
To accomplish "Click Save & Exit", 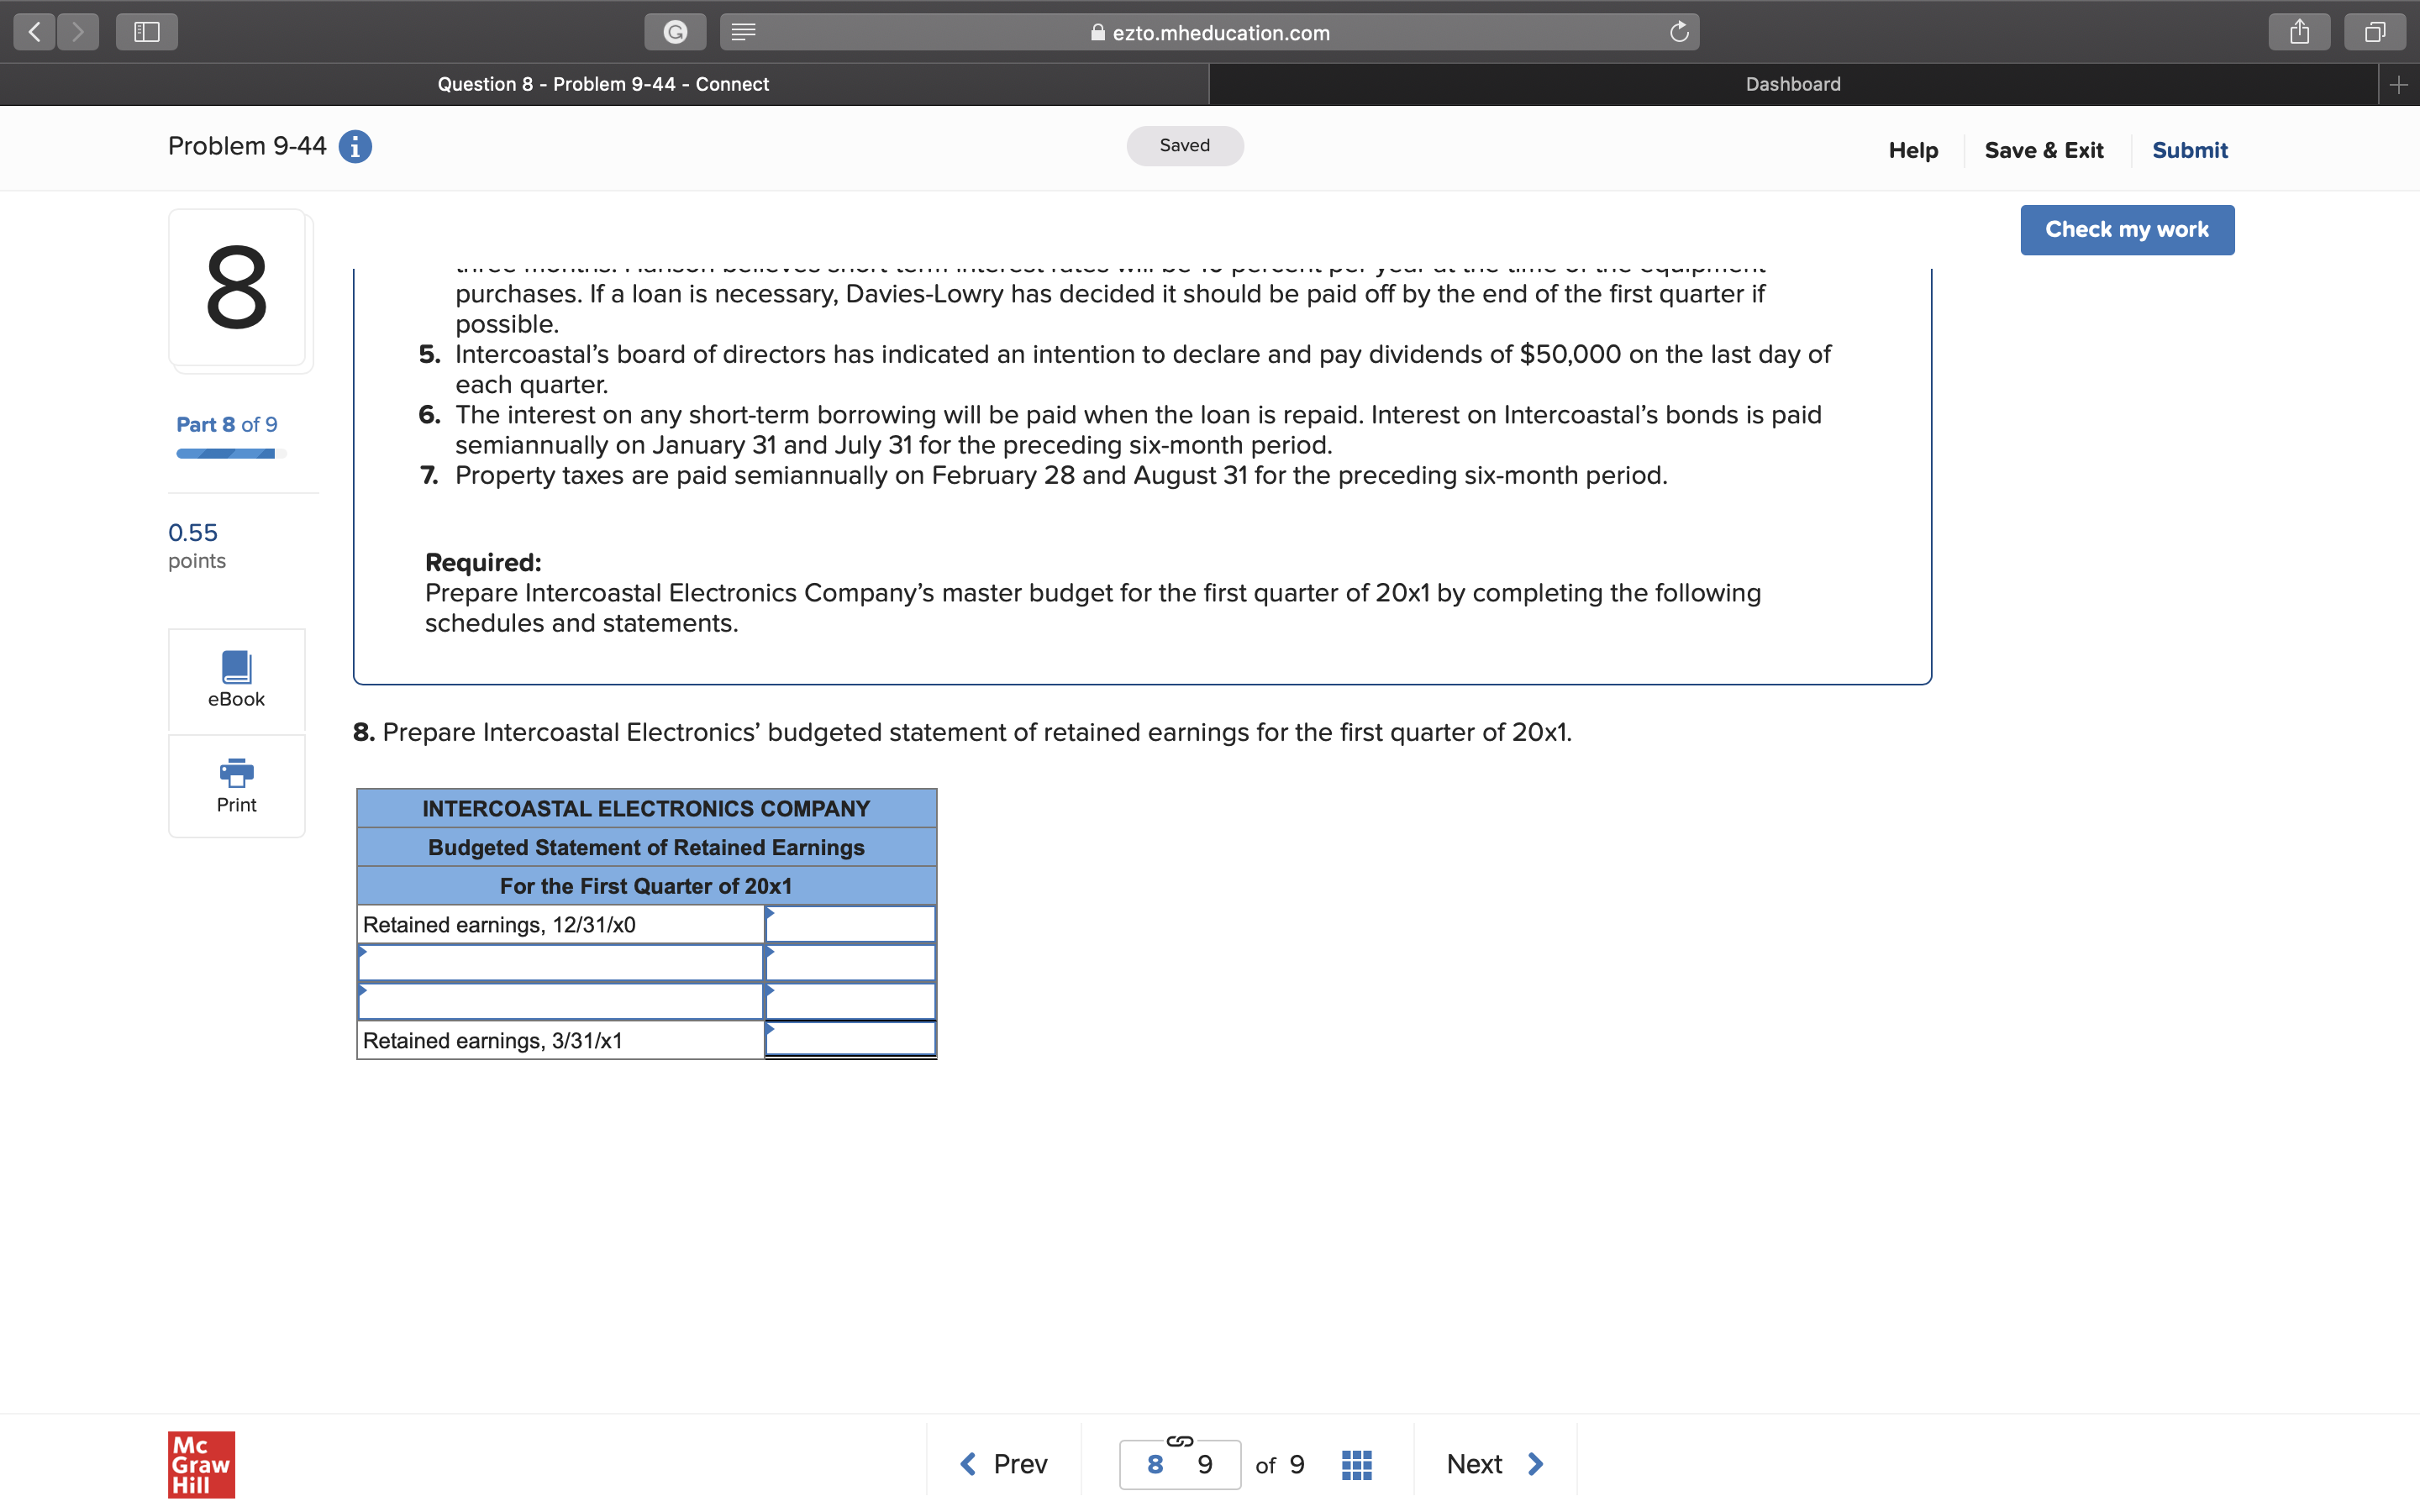I will [x=2043, y=150].
